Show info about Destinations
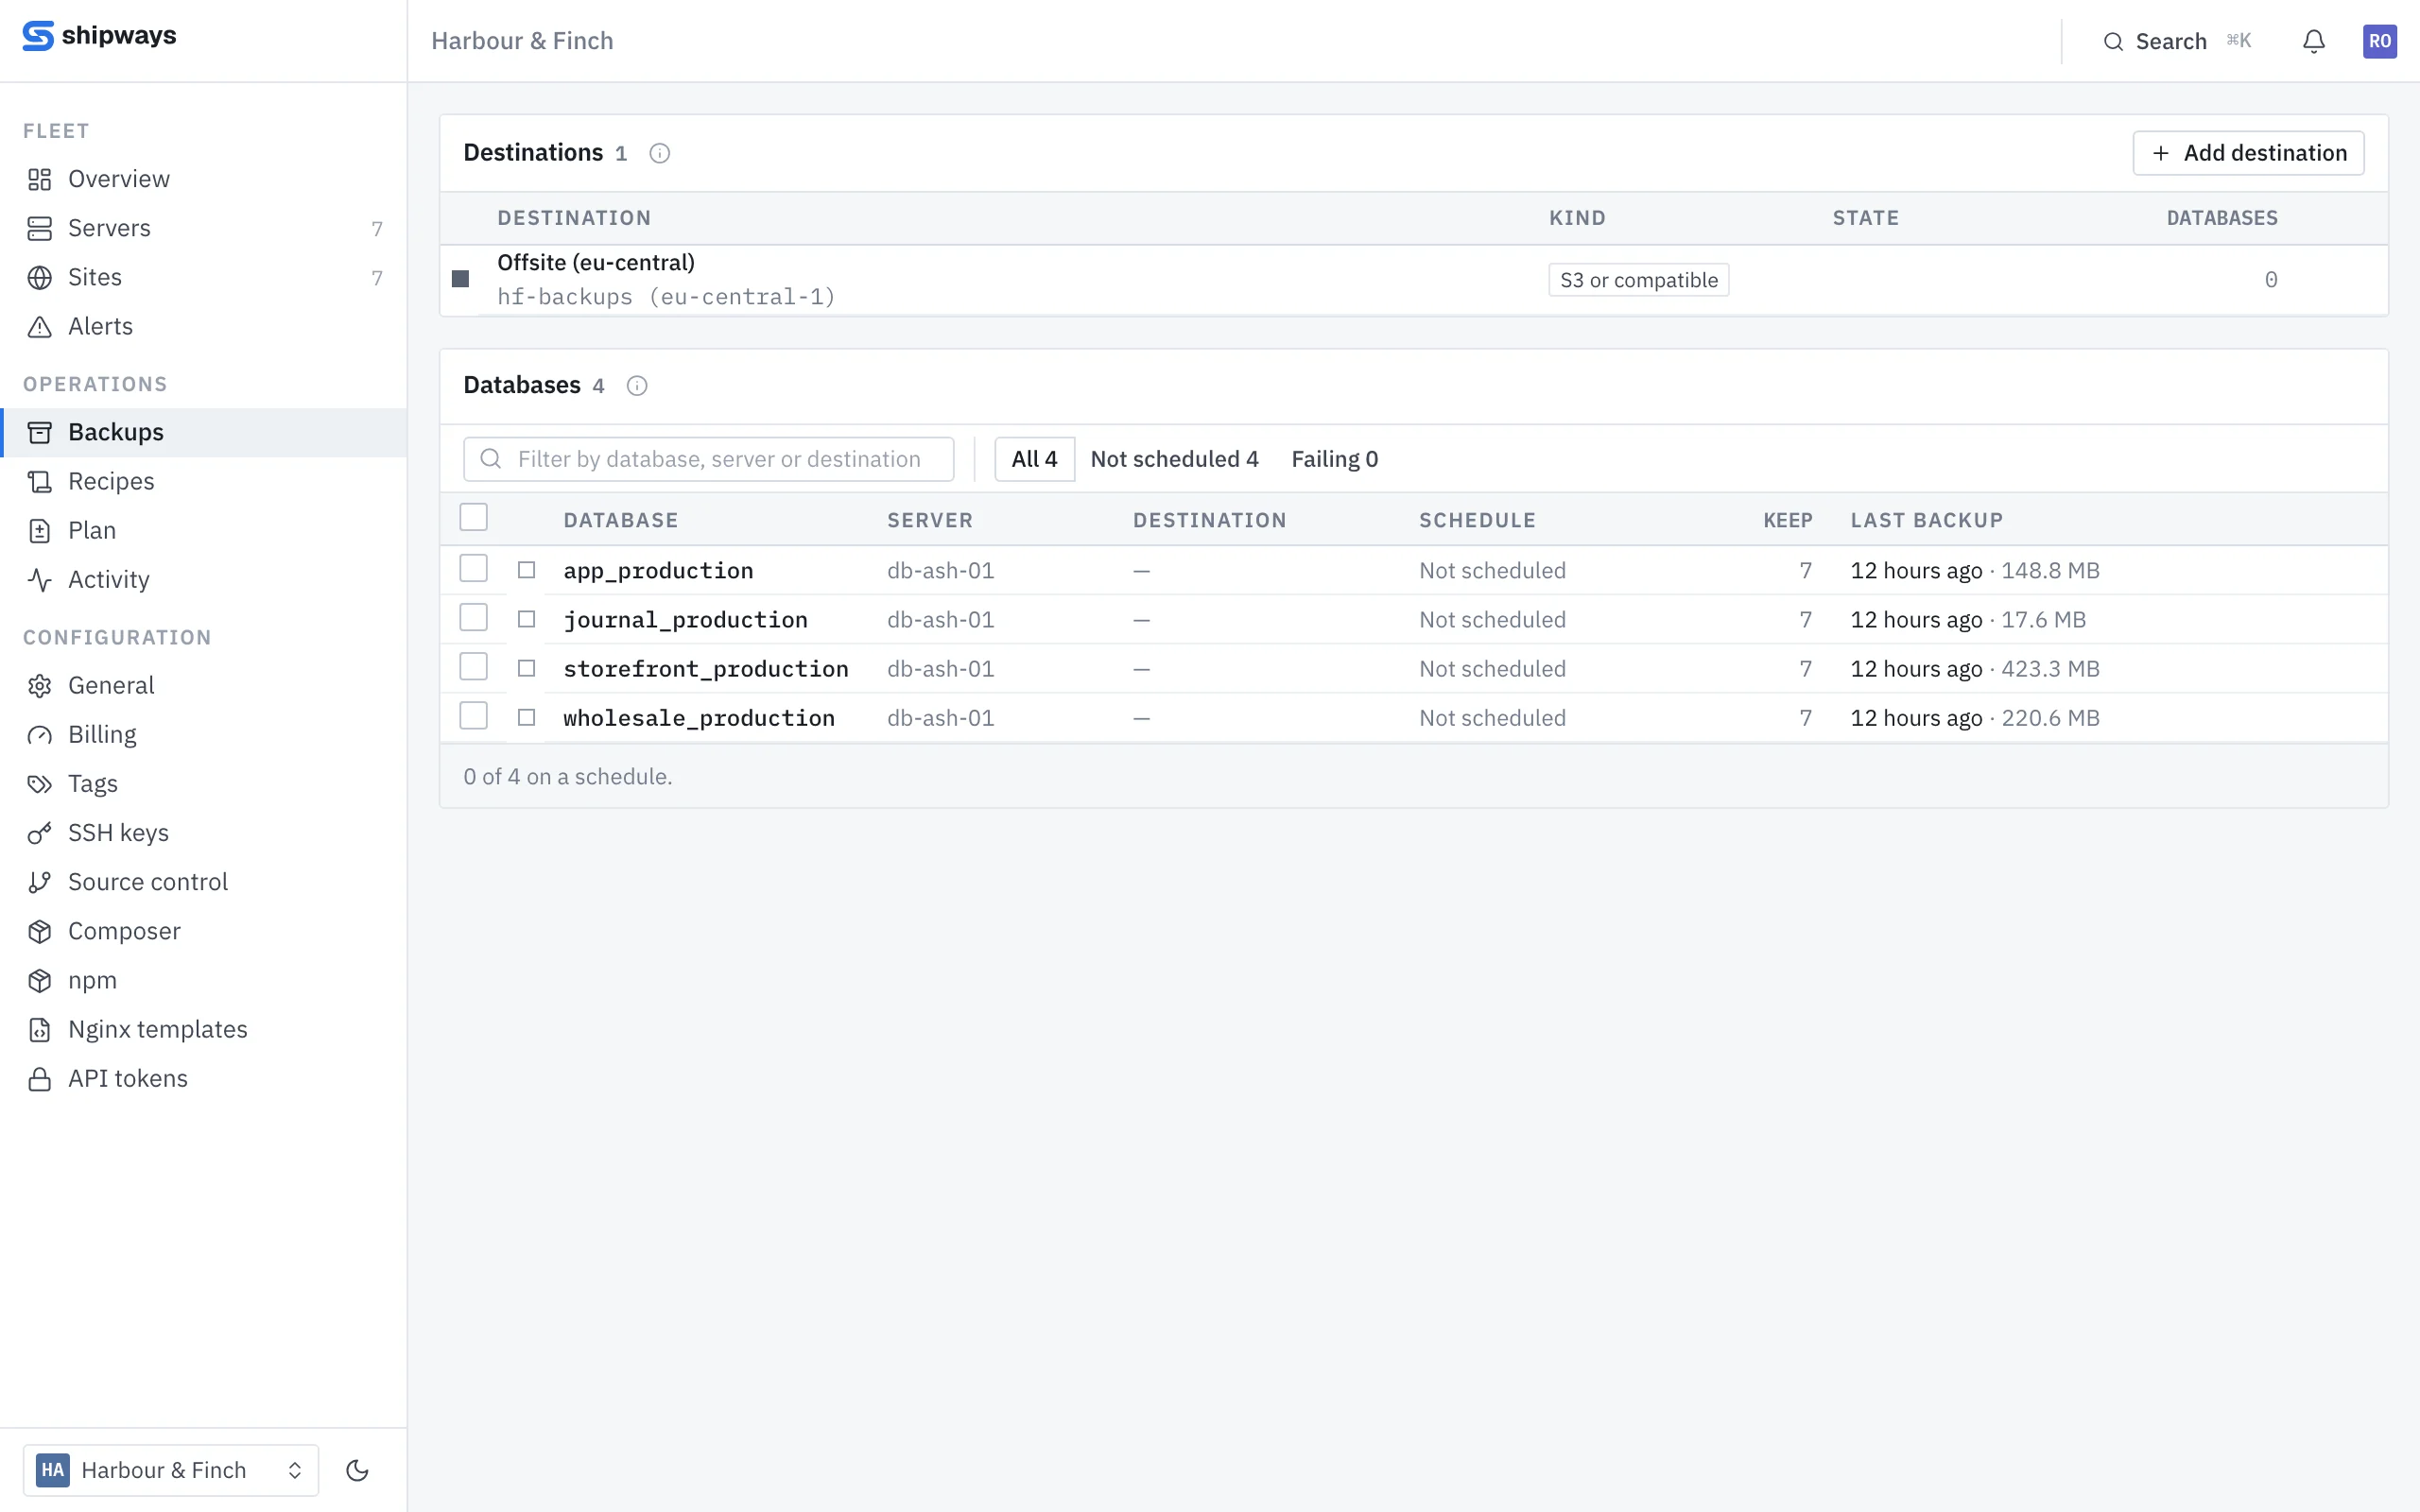The width and height of the screenshot is (2420, 1512). pos(659,153)
